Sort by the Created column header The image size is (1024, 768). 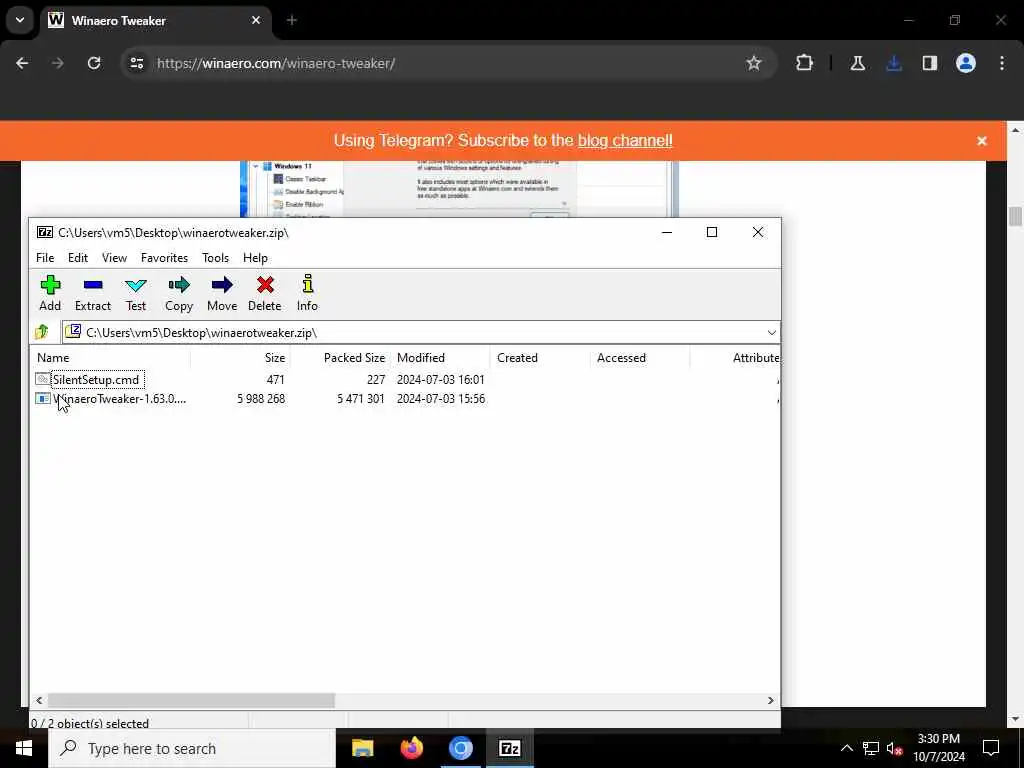(540, 358)
